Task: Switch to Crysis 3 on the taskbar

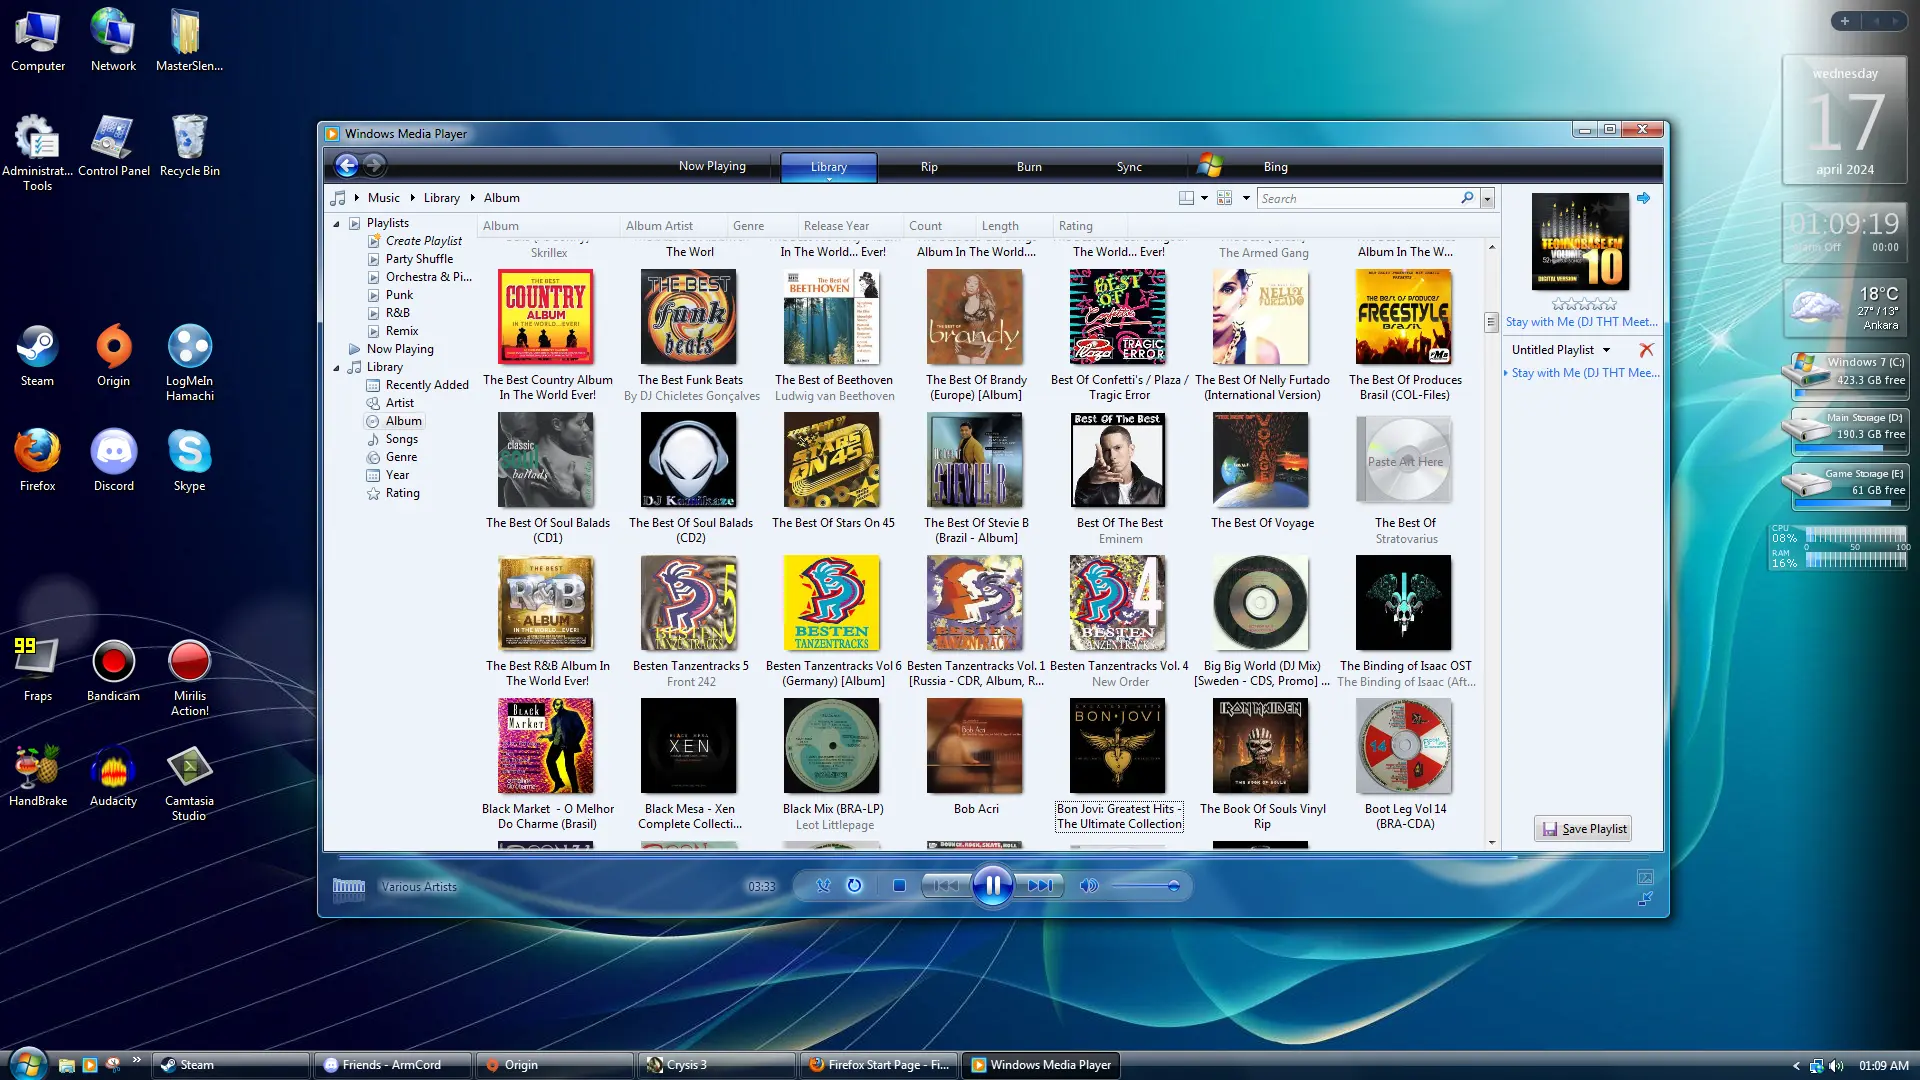Action: [716, 1065]
